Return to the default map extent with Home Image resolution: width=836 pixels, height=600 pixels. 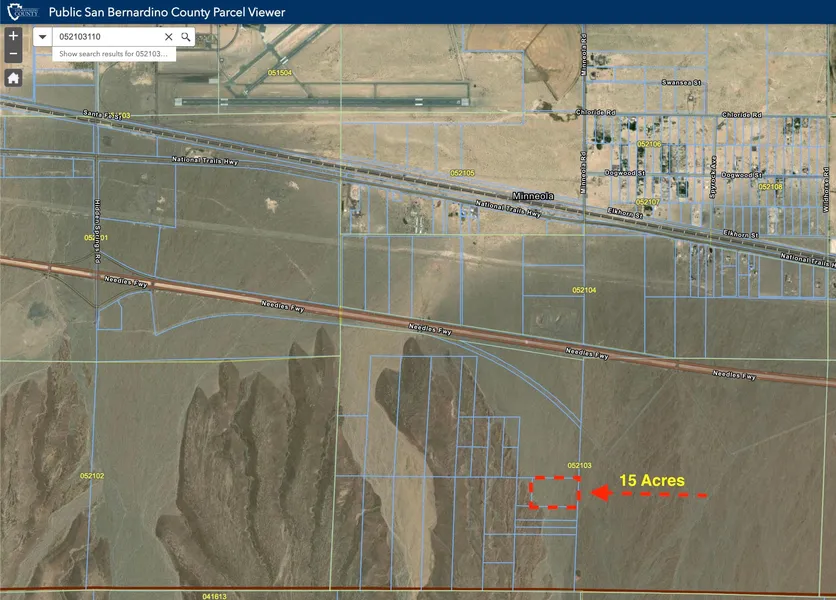pyautogui.click(x=13, y=78)
